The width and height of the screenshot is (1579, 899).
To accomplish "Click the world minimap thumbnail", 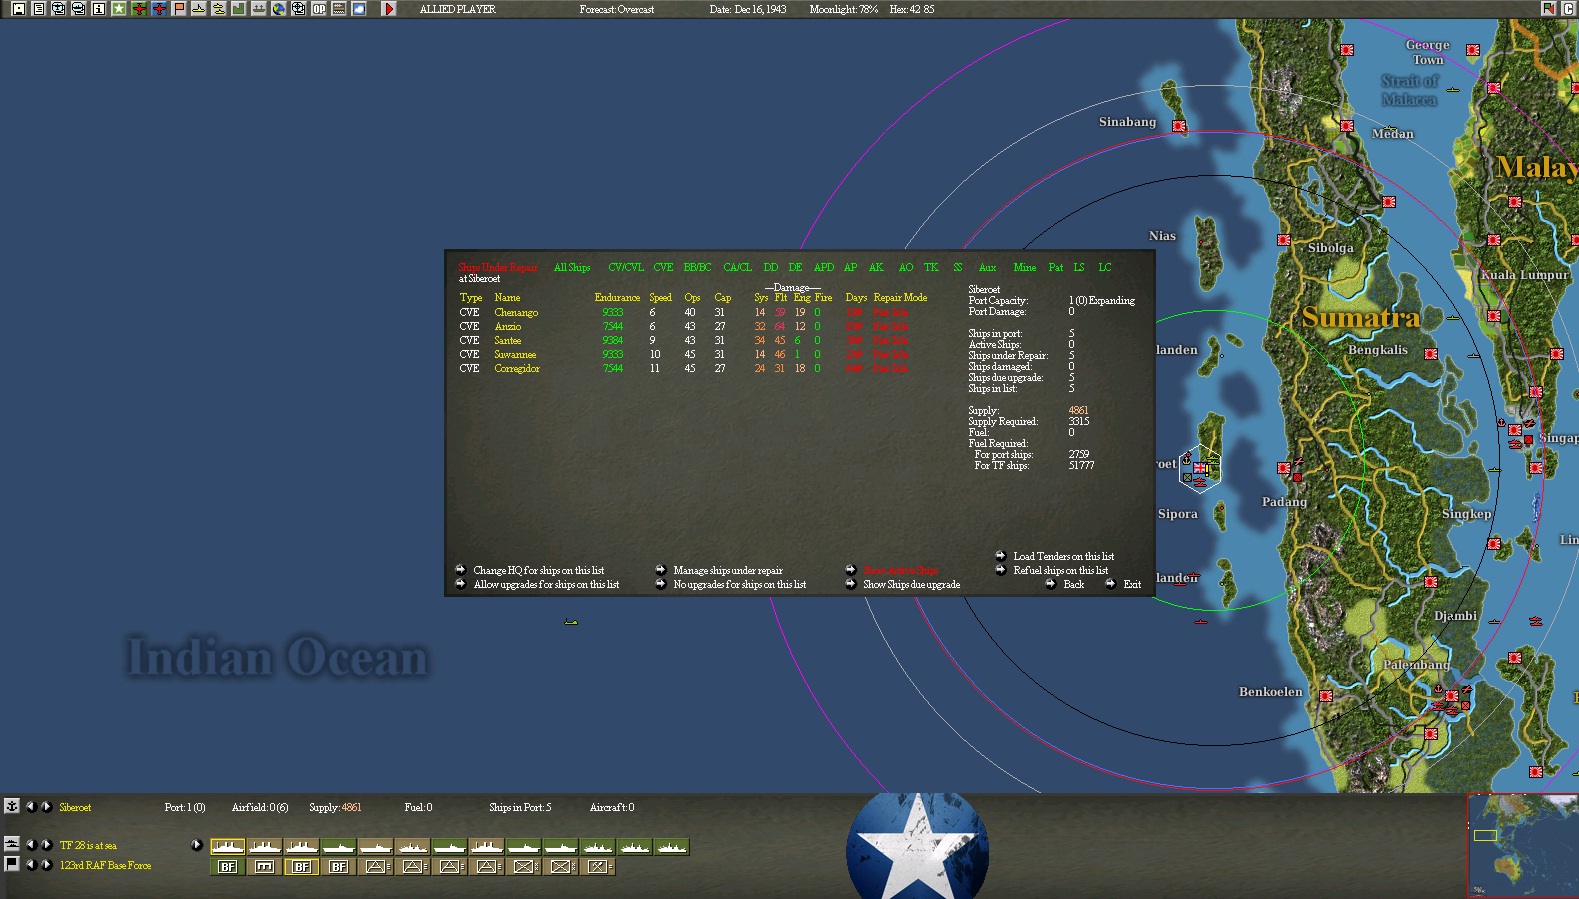I will coord(1522,845).
